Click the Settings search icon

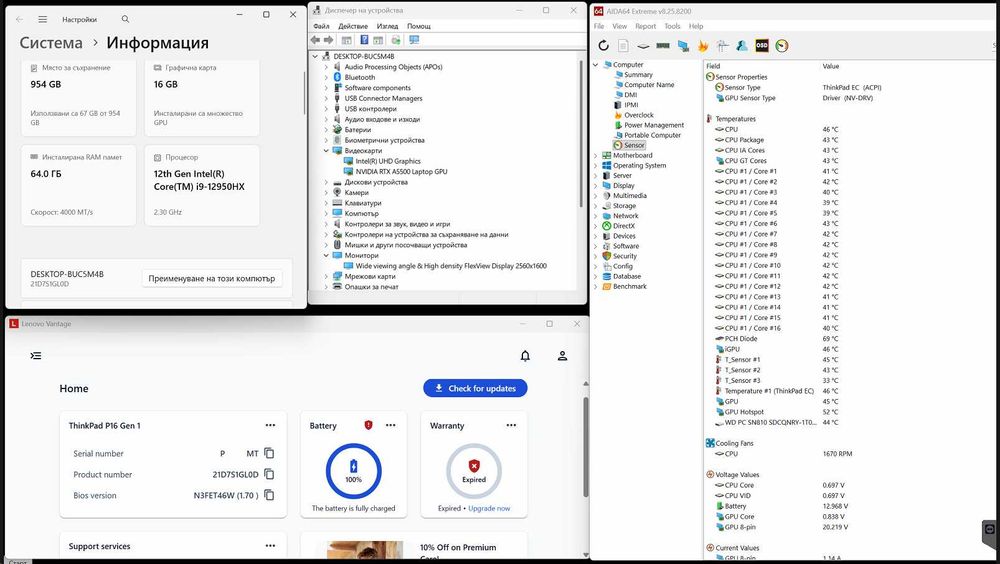(x=126, y=19)
